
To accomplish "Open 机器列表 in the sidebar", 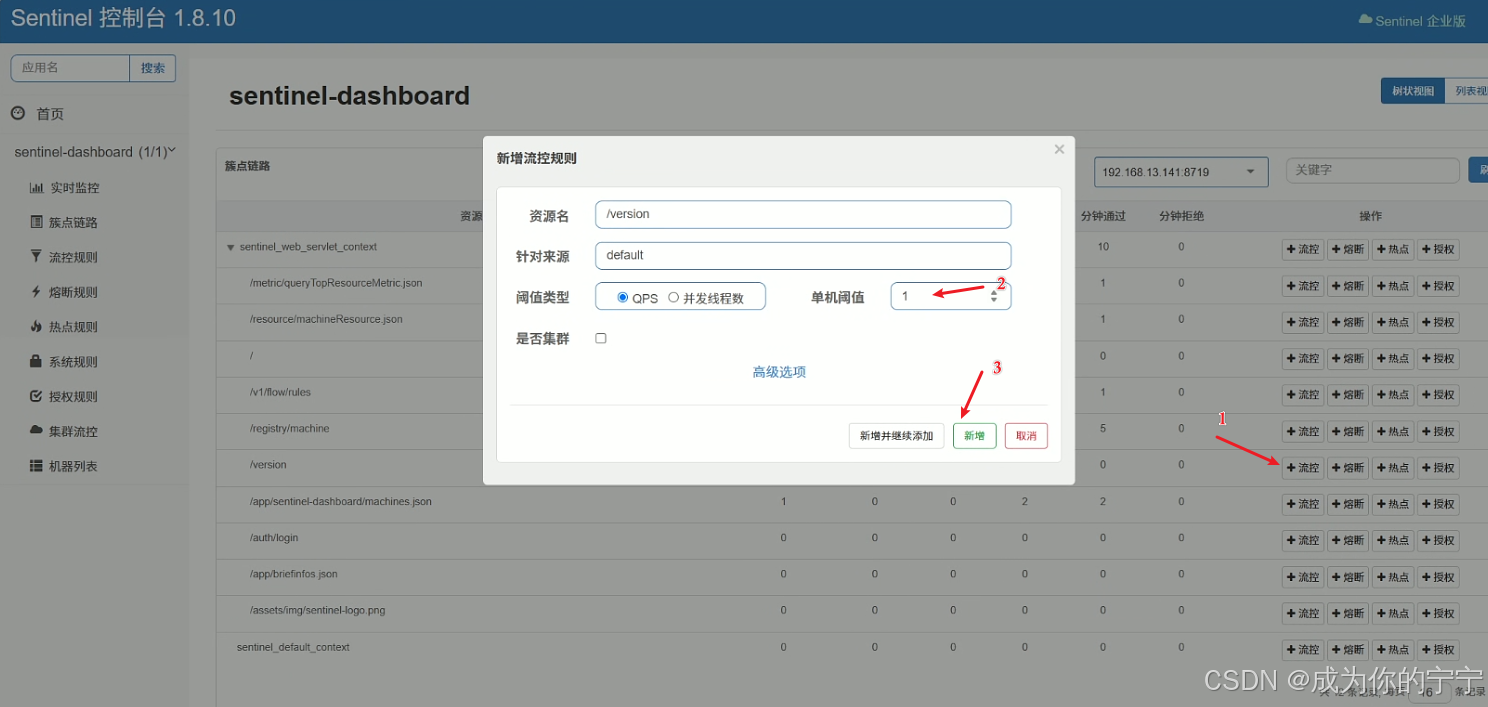I will coord(65,466).
